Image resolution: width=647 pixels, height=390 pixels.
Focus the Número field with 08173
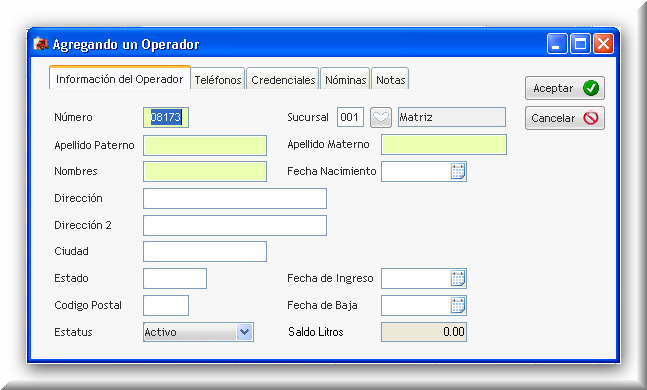click(x=166, y=118)
